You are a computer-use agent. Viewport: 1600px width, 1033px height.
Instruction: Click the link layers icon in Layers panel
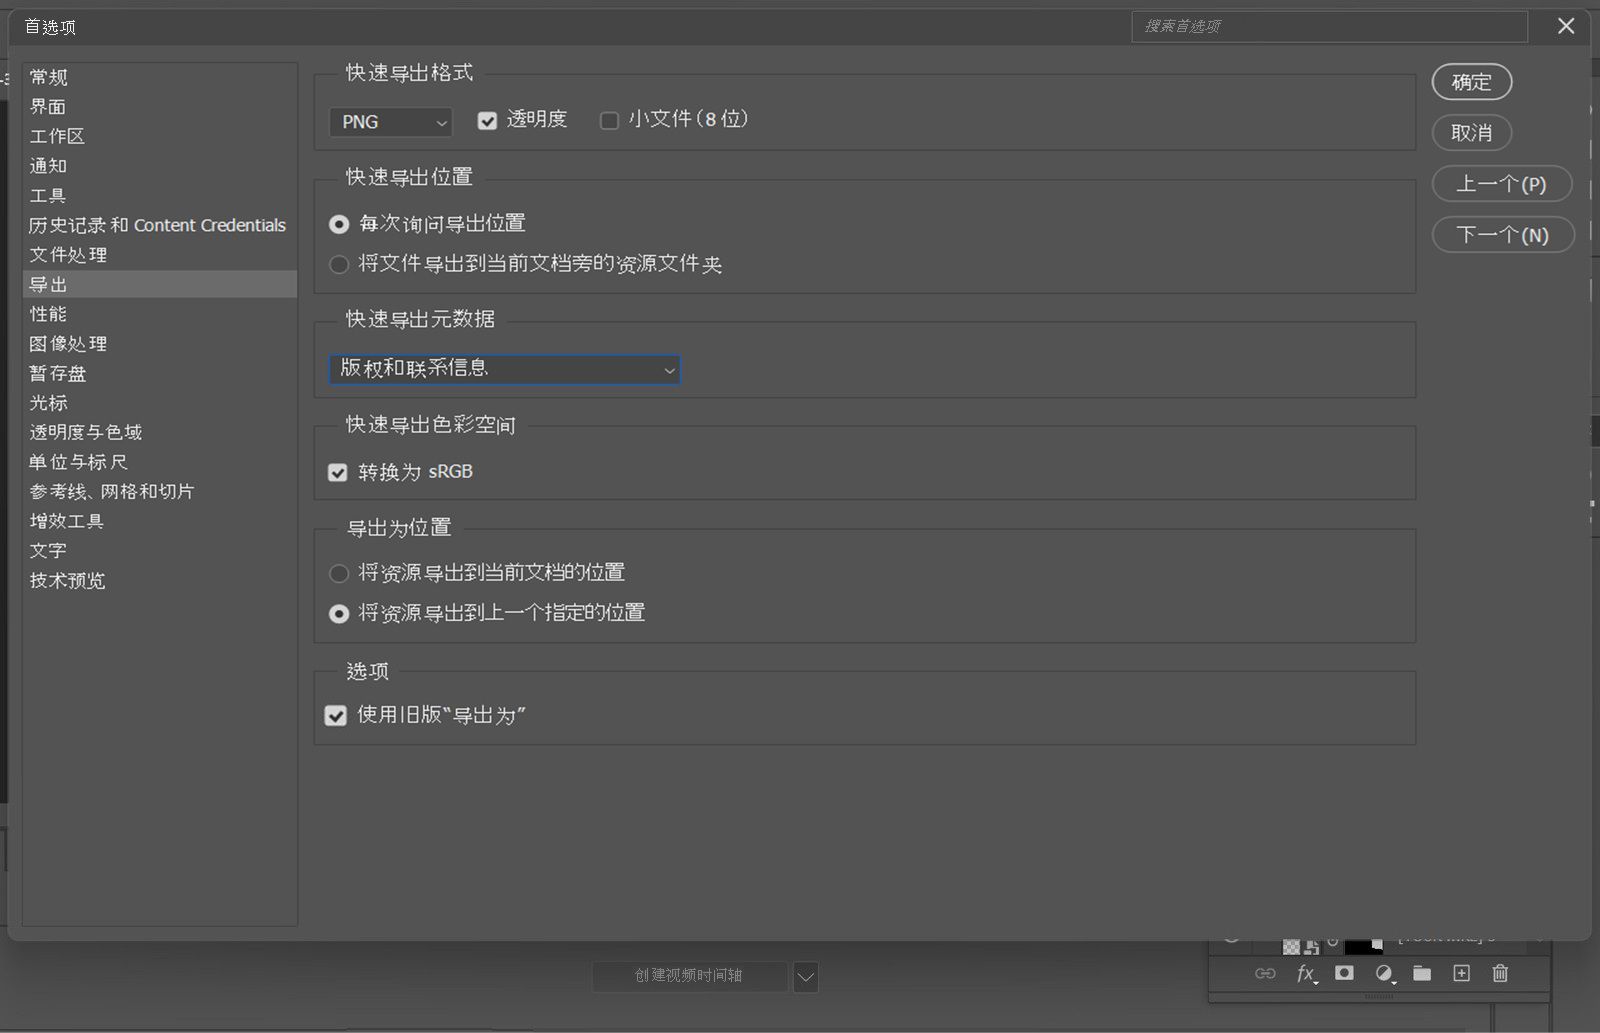1265,973
